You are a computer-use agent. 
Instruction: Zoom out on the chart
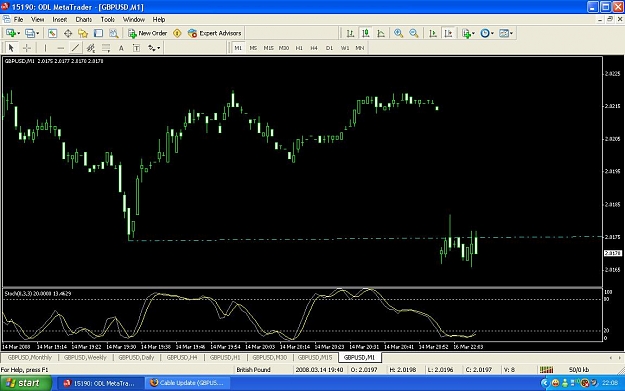coord(414,33)
